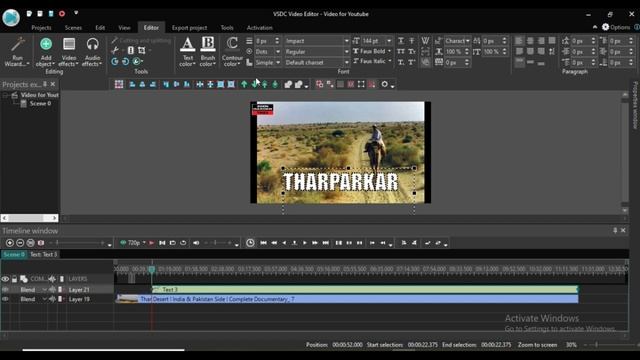This screenshot has height=360, width=640.
Task: Open Blend mode dropdown for Layer 21
Action: (33, 289)
